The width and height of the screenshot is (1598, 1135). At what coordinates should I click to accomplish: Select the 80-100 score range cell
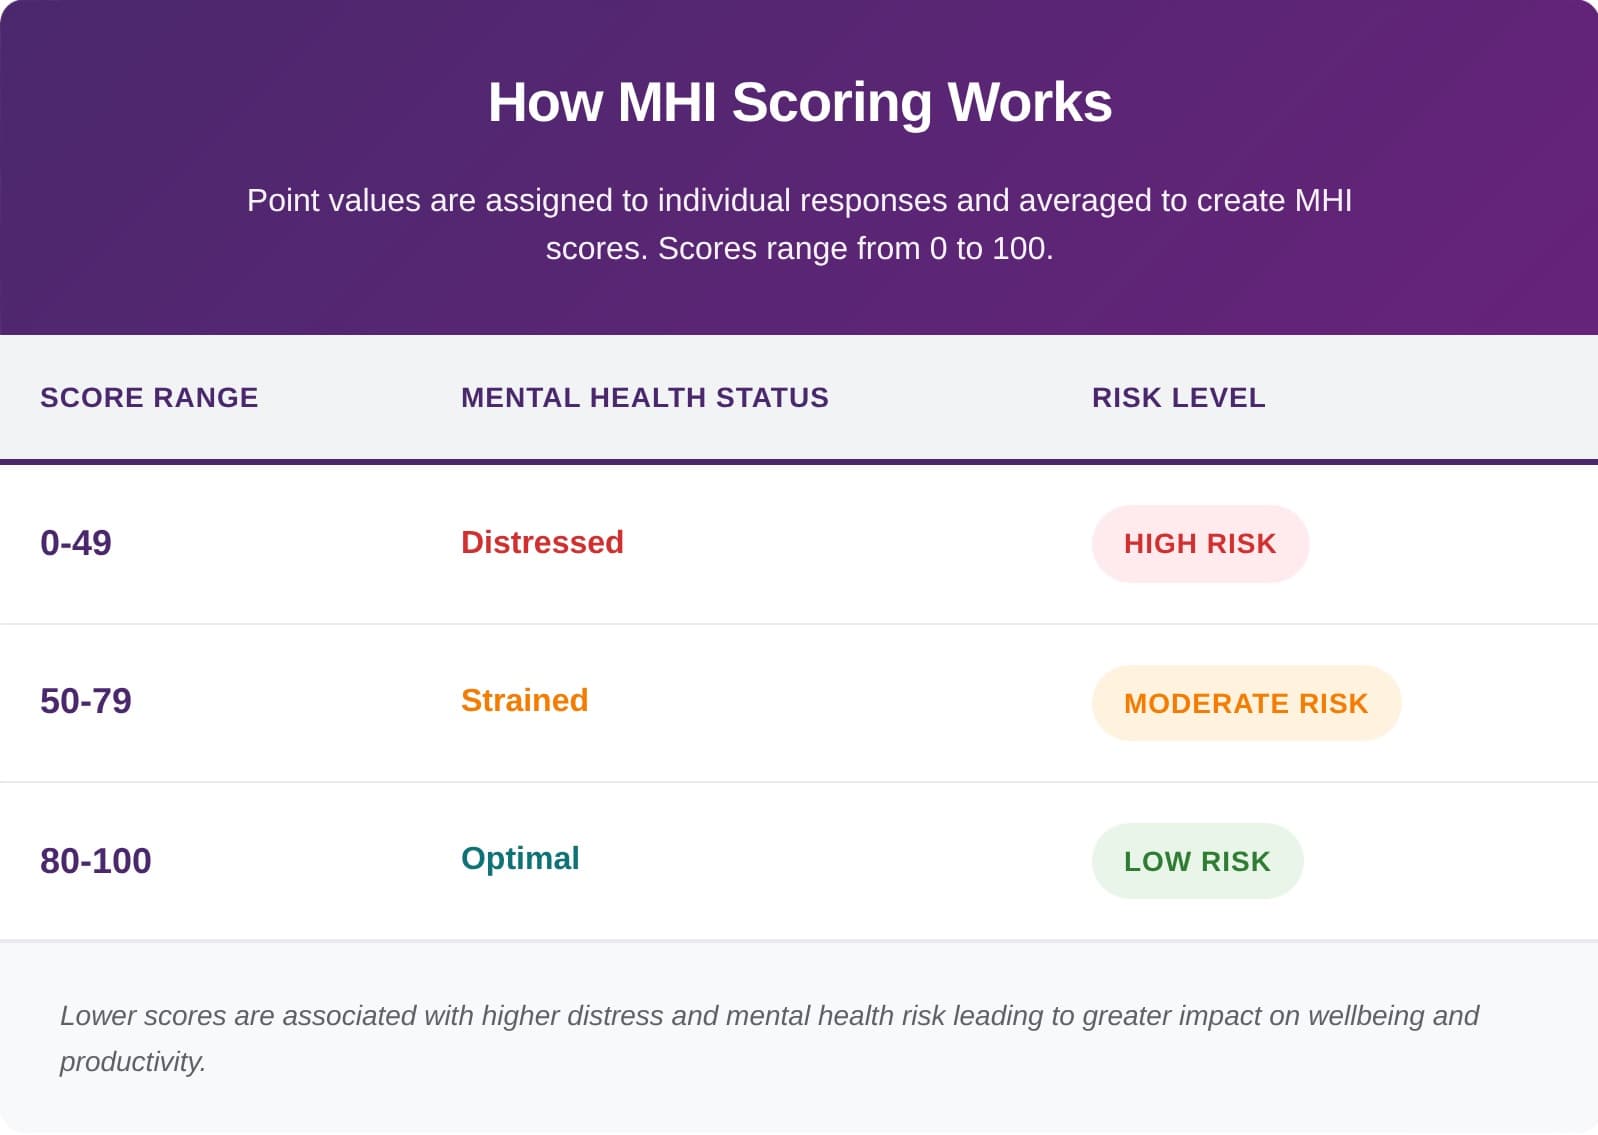96,861
